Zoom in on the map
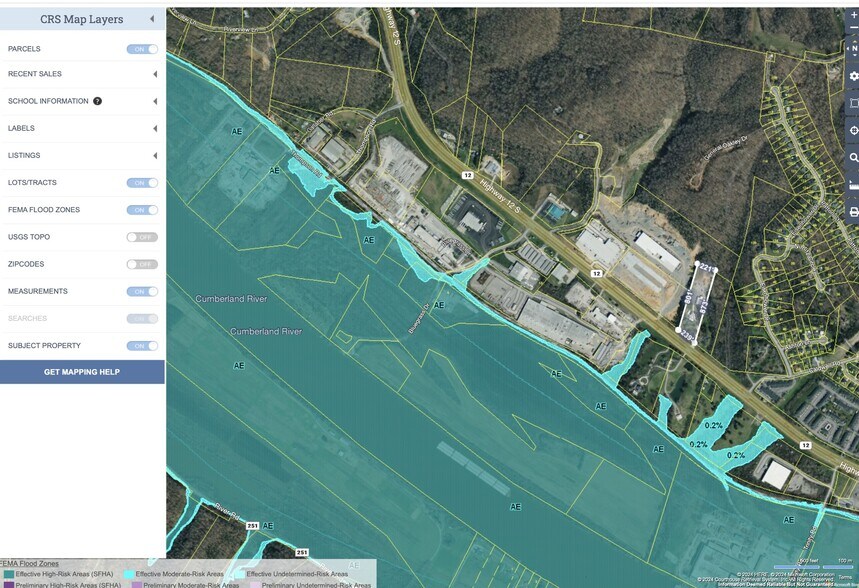Screen dimensions: 859x588 click(x=852, y=16)
